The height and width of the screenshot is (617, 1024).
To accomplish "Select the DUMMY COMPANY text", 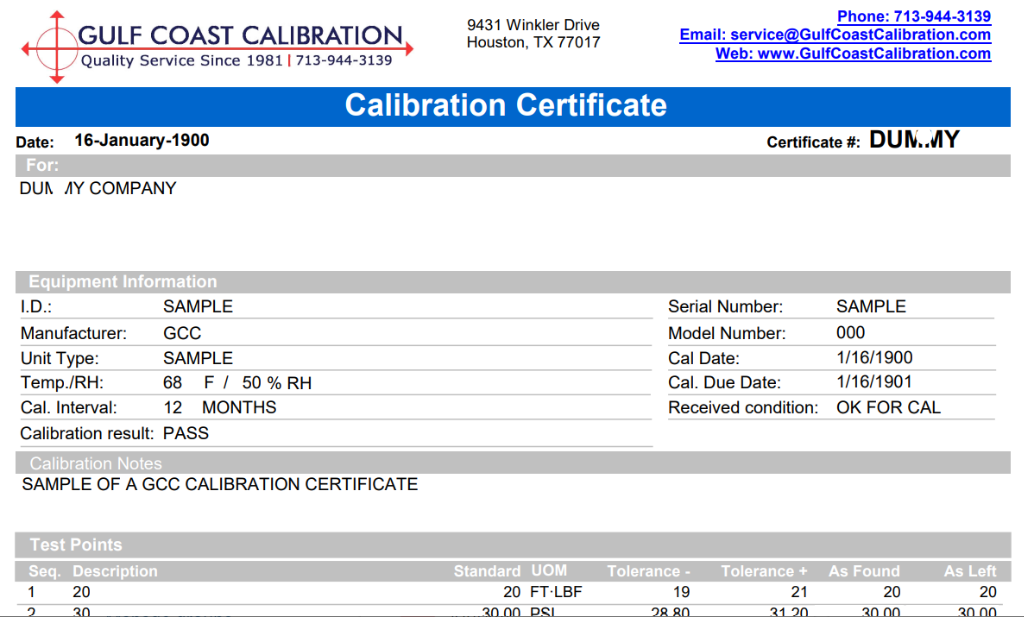I will [x=98, y=188].
